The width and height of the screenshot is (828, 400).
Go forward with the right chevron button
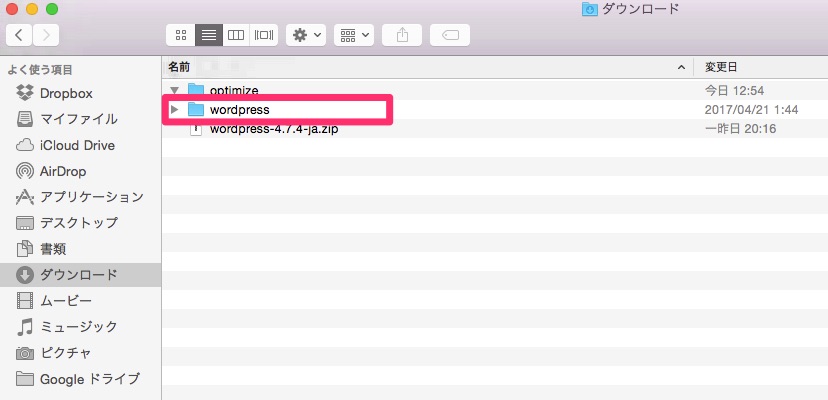pyautogui.click(x=46, y=35)
